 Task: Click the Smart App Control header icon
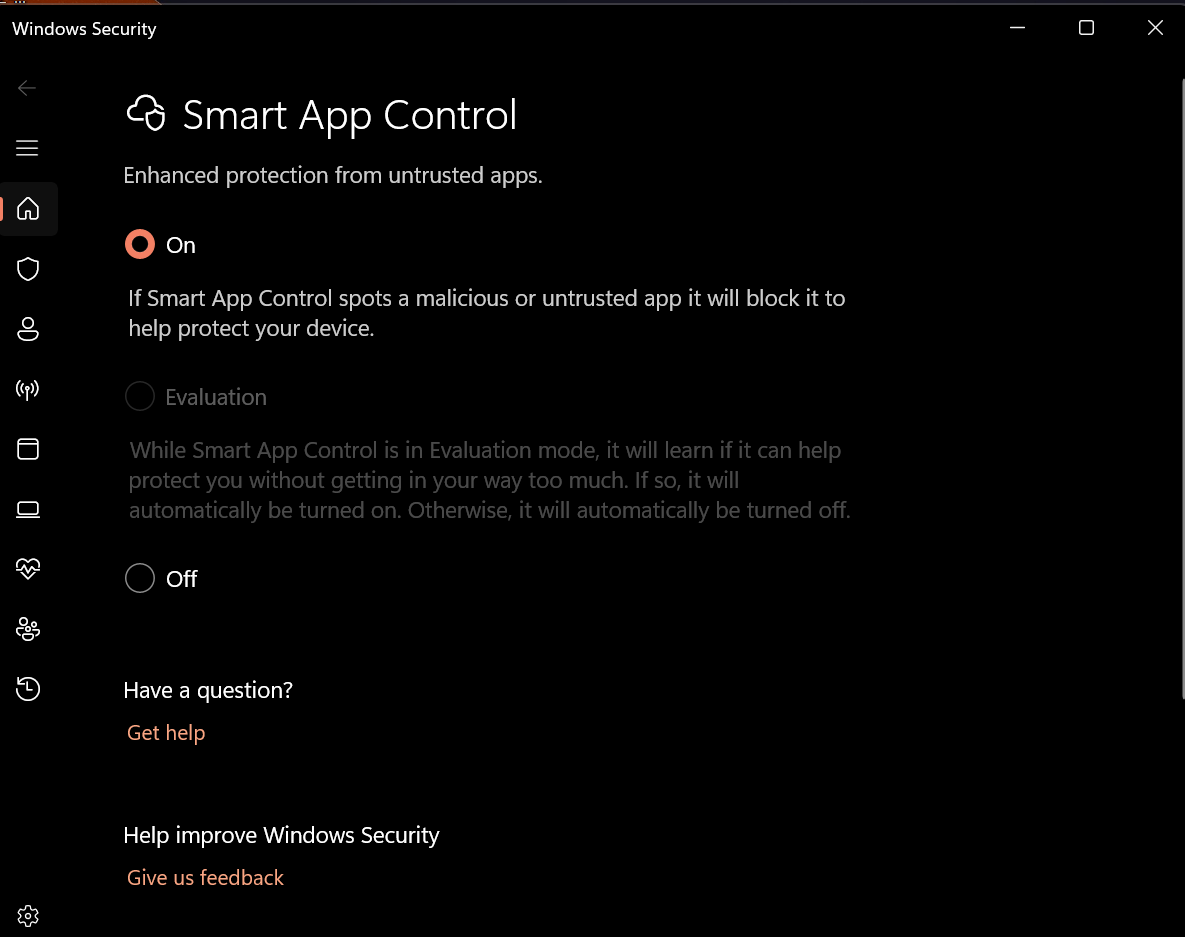[146, 114]
